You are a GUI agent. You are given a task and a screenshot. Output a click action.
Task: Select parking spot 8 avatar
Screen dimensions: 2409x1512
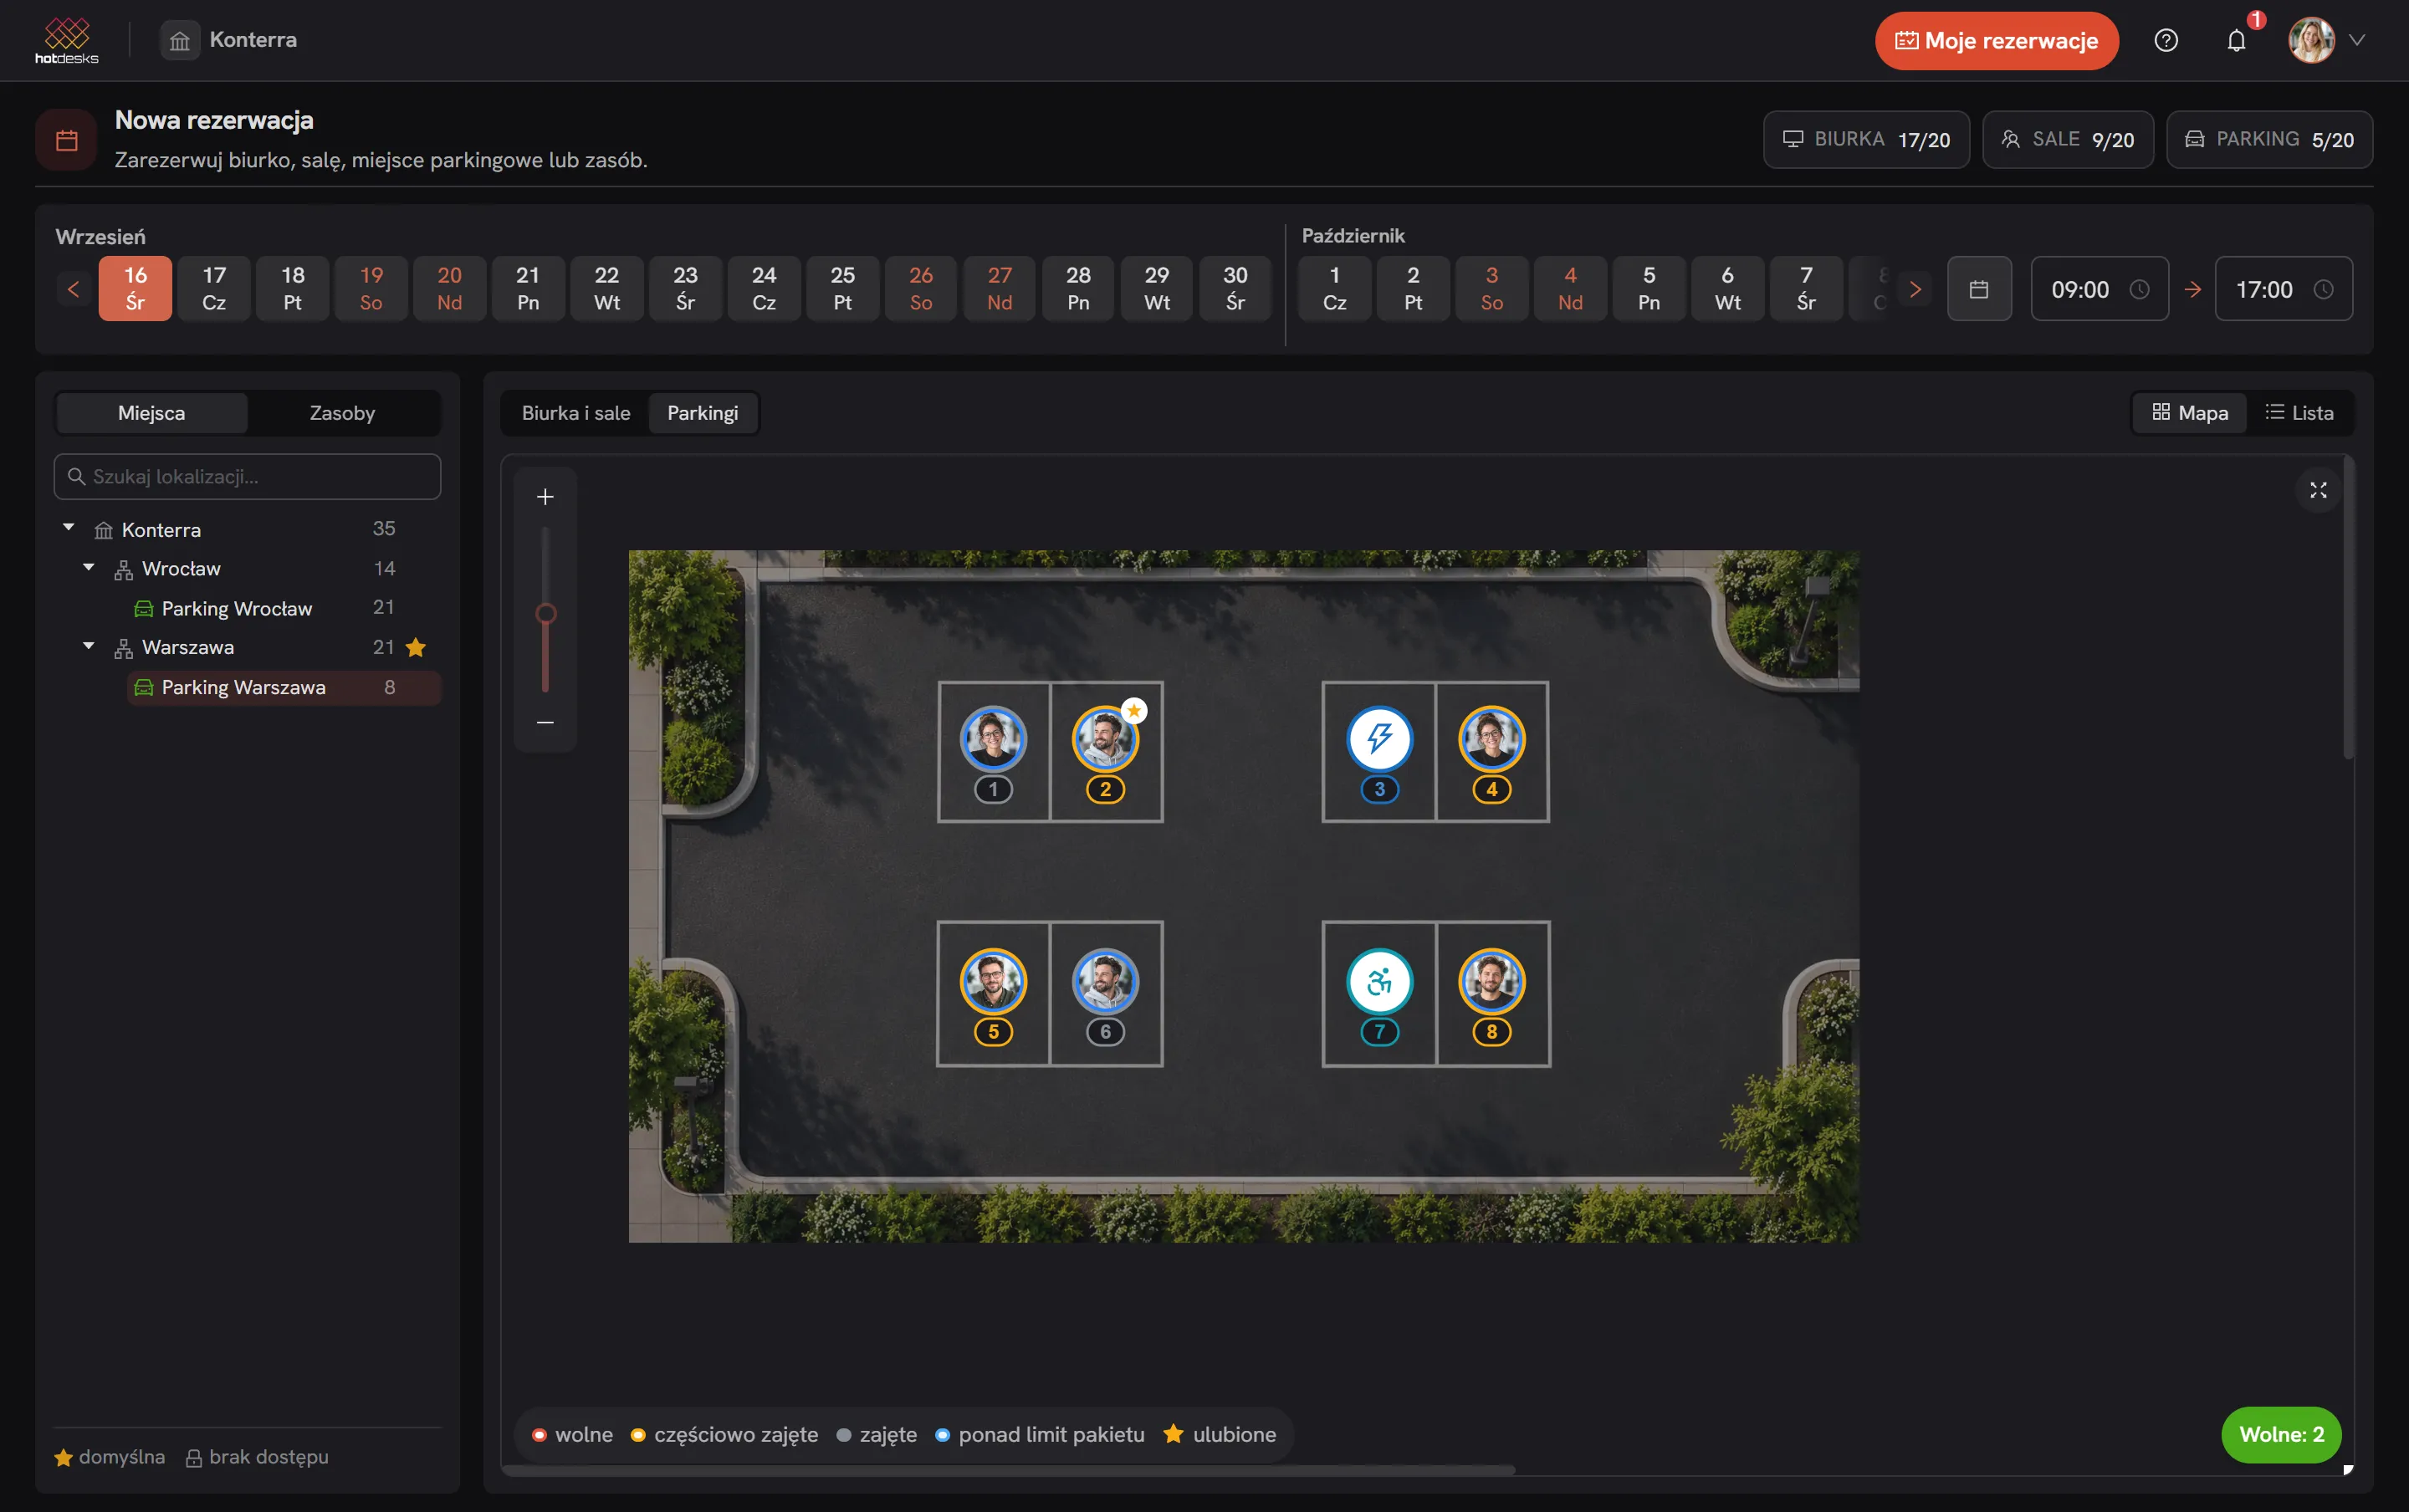tap(1492, 982)
